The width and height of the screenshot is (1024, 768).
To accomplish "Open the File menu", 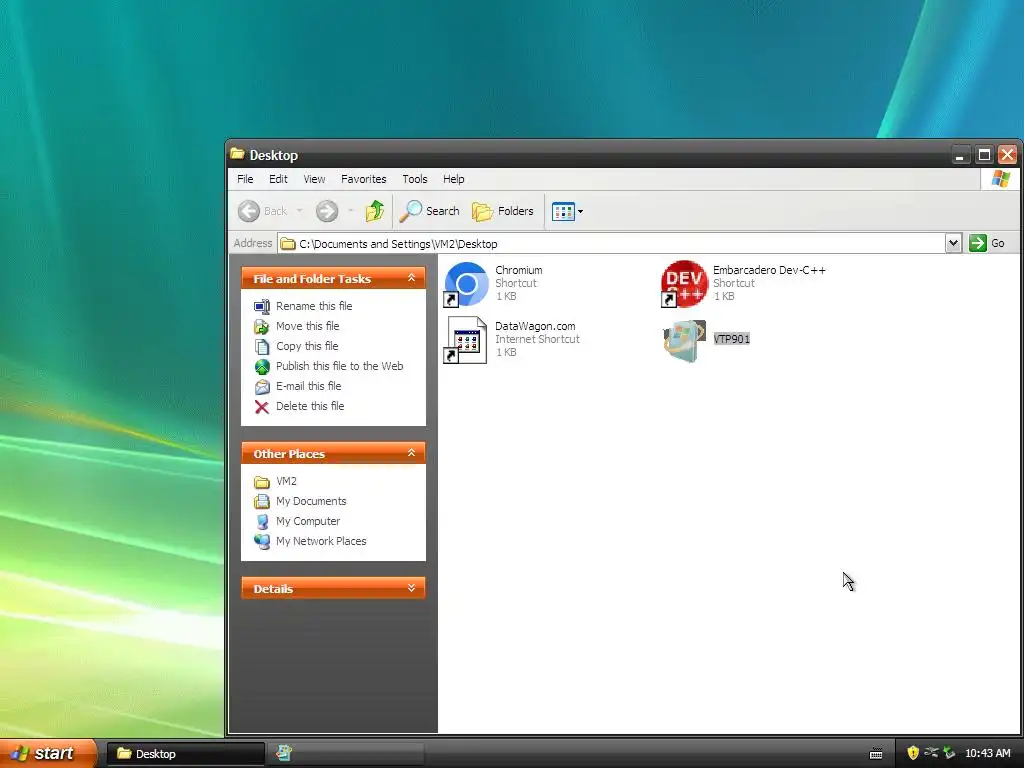I will 245,179.
